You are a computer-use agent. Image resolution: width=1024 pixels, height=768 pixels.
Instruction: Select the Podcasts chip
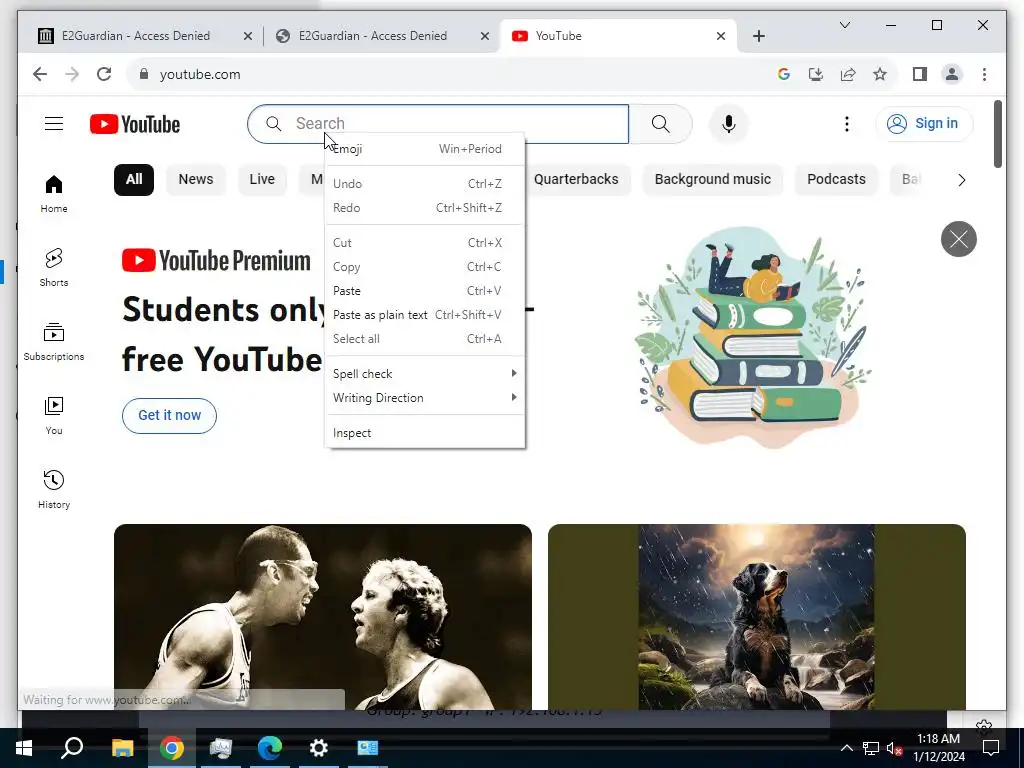tap(836, 180)
